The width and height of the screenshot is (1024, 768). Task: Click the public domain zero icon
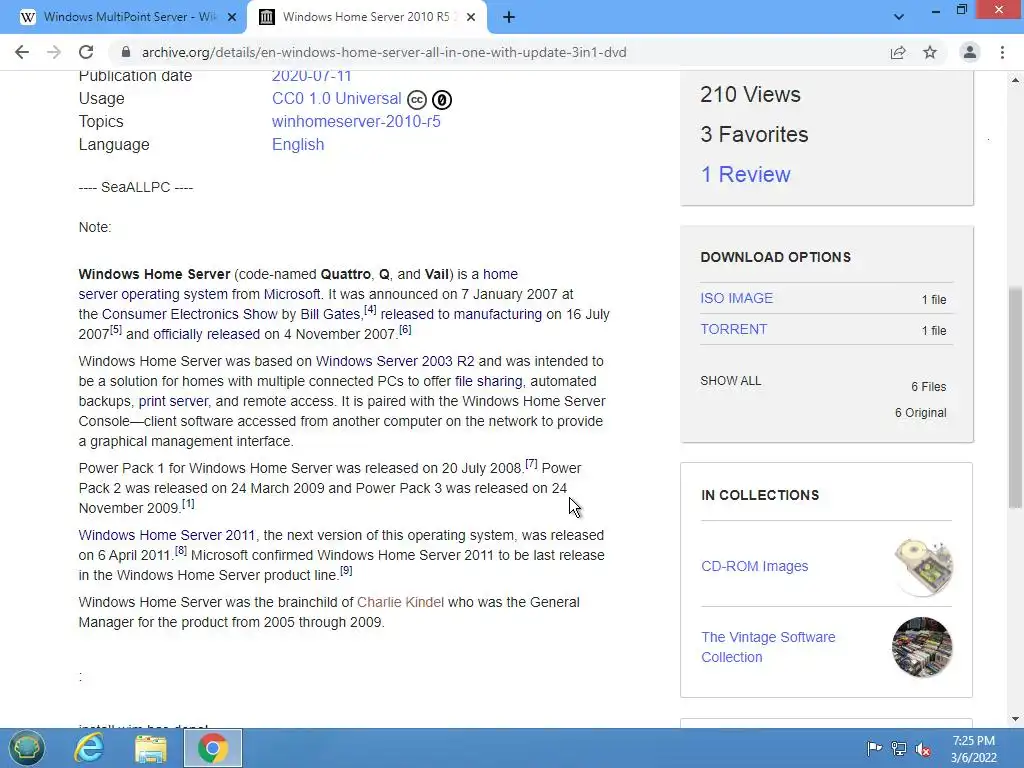[442, 99]
